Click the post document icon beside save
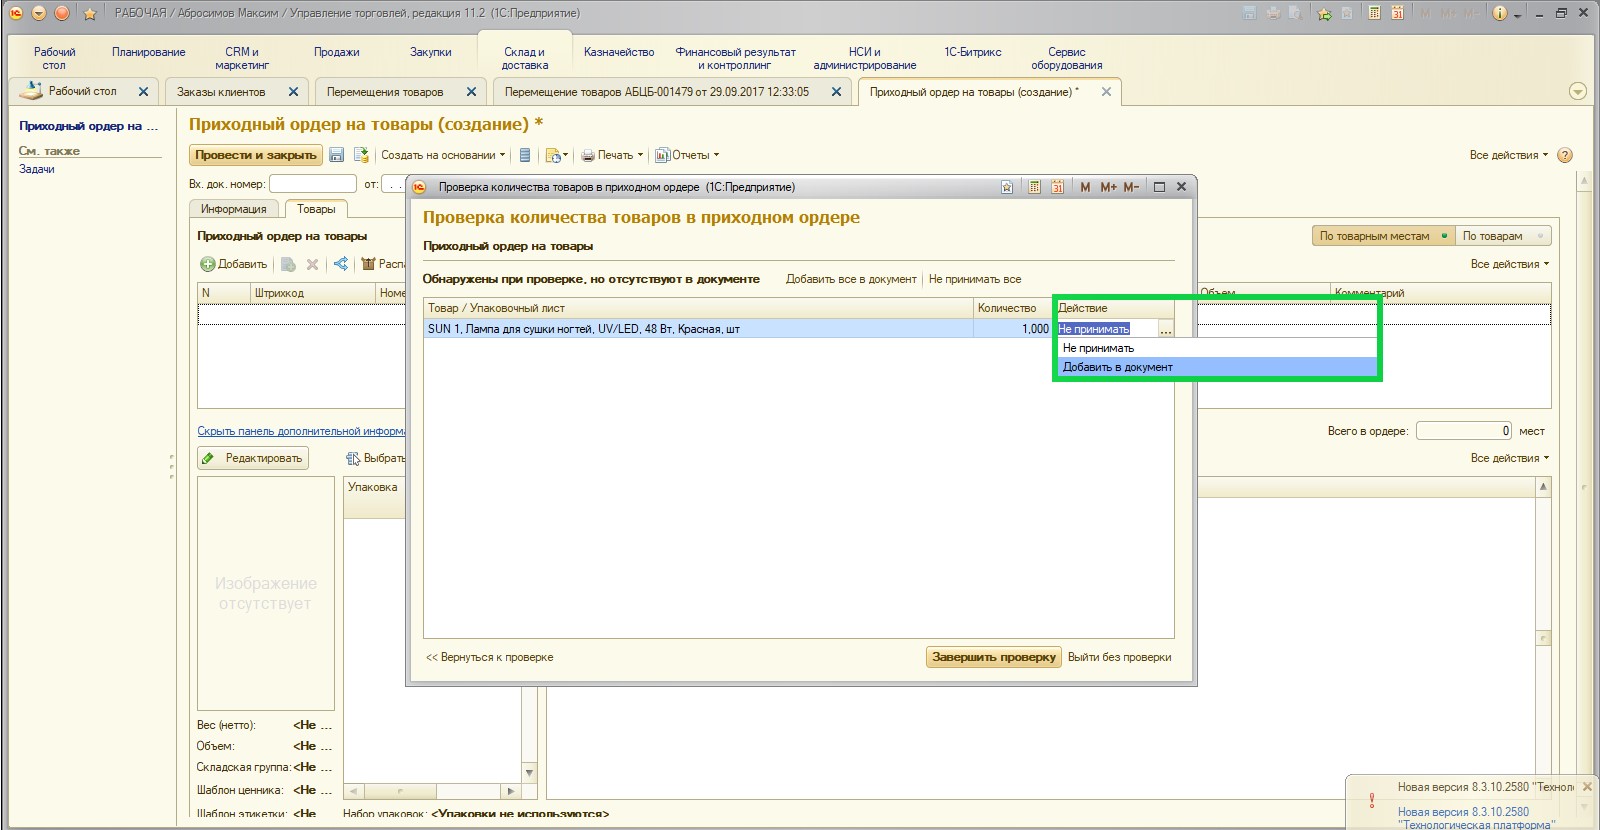The image size is (1600, 830). click(361, 155)
